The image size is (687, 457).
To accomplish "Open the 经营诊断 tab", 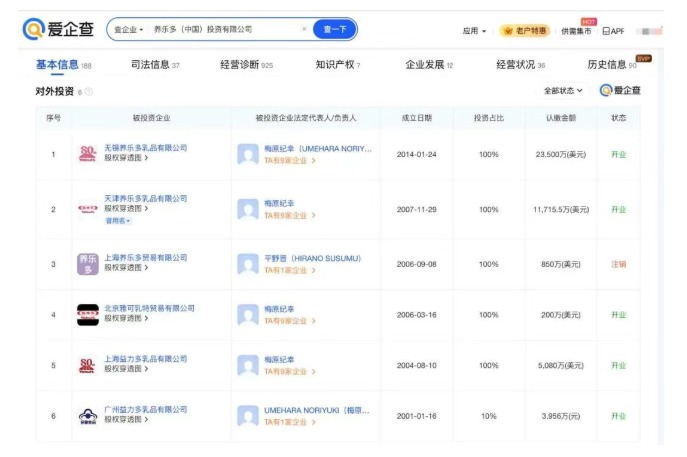I will click(x=246, y=65).
